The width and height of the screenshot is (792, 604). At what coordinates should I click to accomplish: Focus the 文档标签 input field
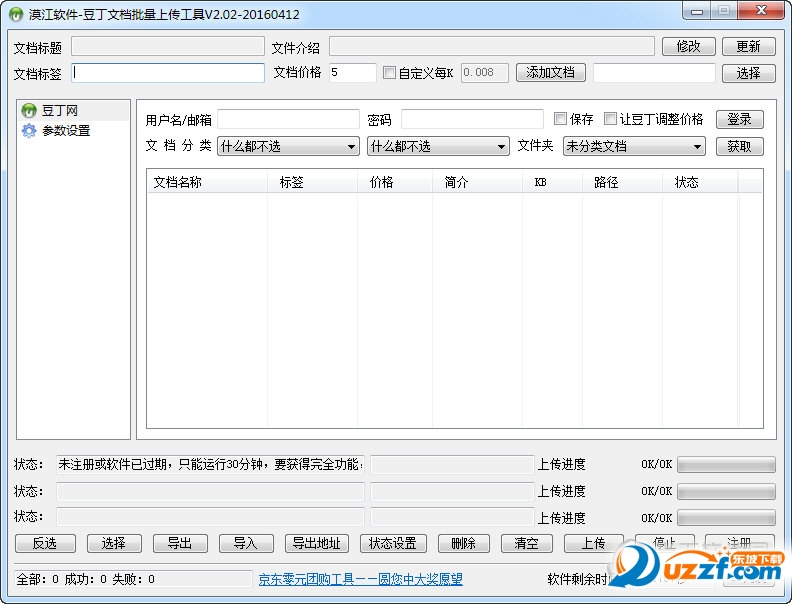click(x=168, y=73)
